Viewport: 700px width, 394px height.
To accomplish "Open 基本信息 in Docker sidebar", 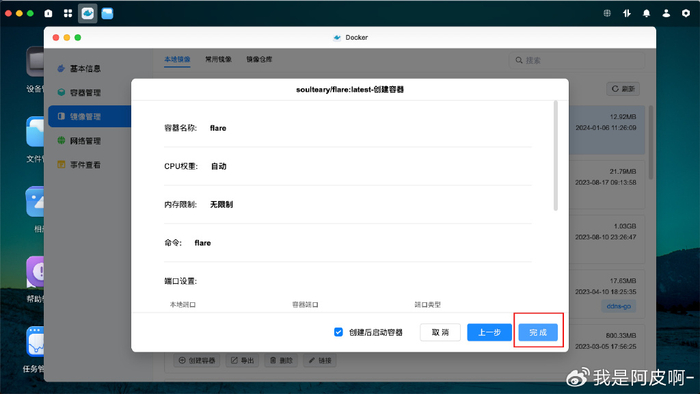I will pyautogui.click(x=85, y=68).
